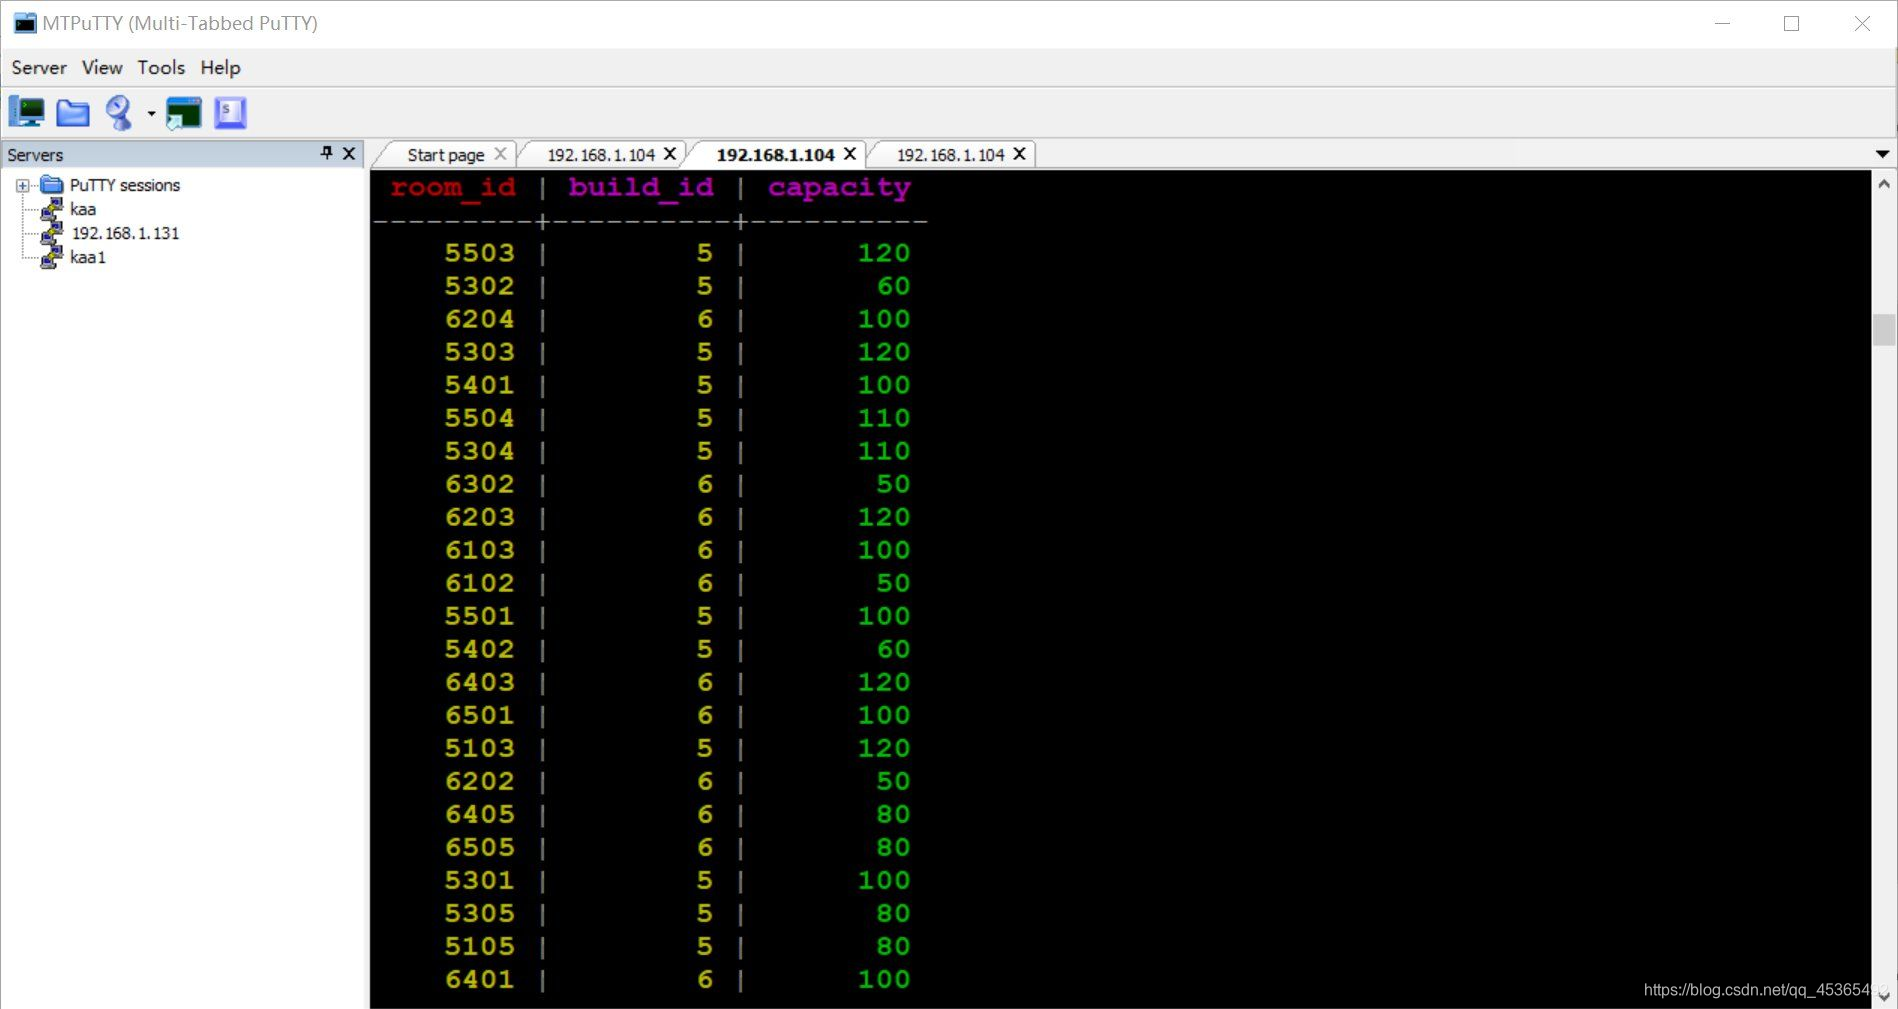
Task: Click the capacity column header text
Action: coord(839,188)
